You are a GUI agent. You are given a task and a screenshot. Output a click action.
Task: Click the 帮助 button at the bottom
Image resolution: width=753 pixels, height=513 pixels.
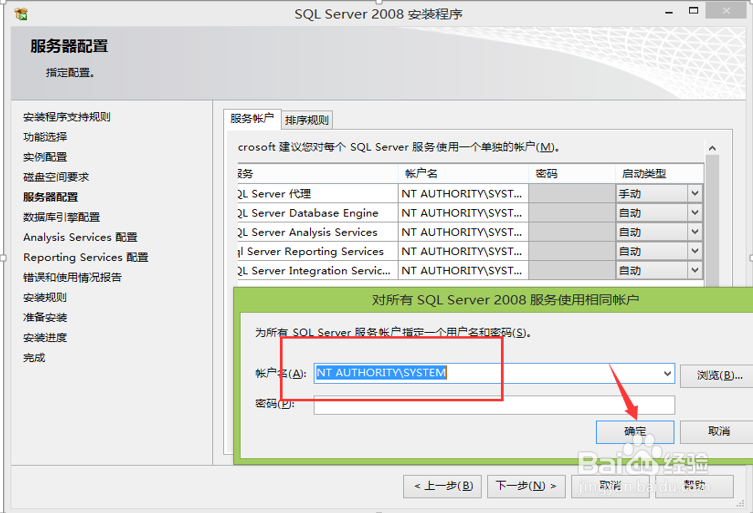[x=694, y=487]
